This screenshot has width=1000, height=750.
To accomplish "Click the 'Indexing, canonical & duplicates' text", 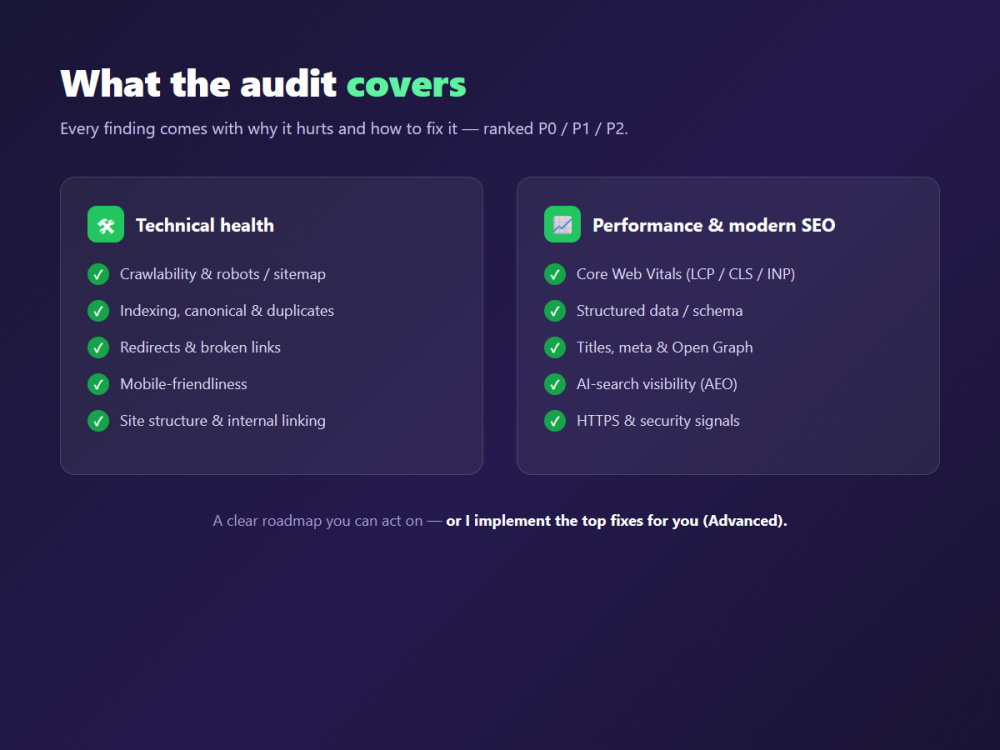I will [227, 311].
